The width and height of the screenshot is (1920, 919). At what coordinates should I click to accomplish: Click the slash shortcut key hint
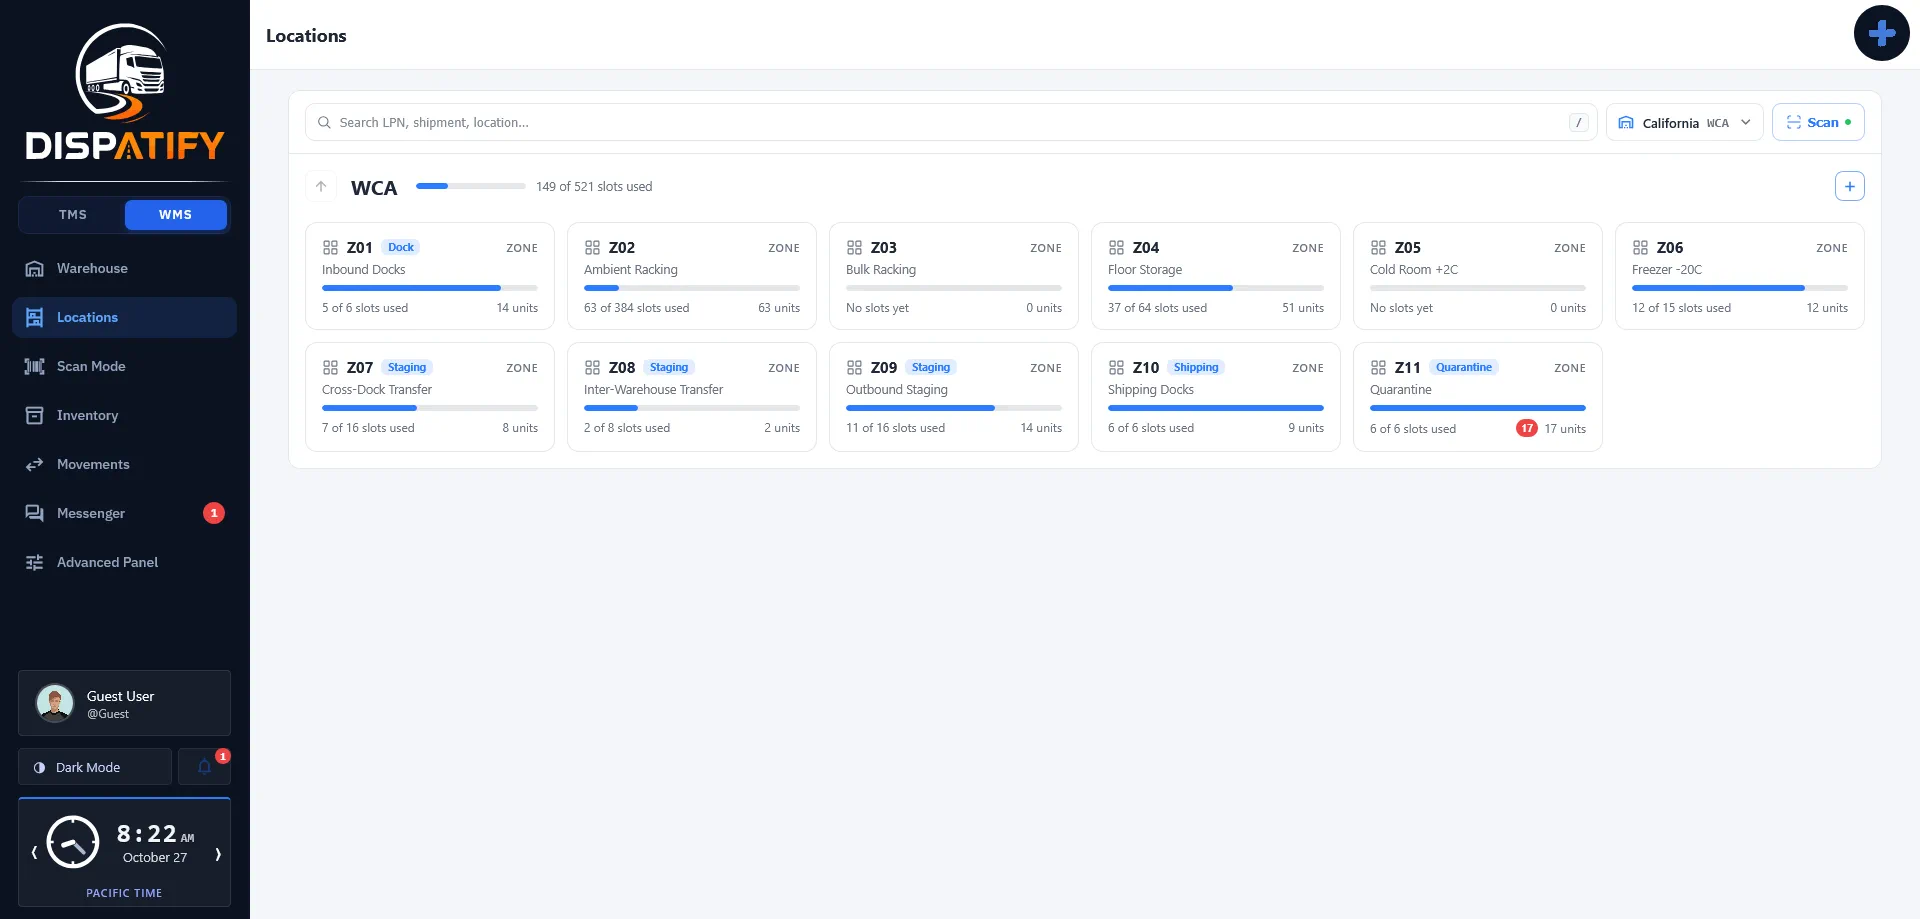pos(1578,122)
